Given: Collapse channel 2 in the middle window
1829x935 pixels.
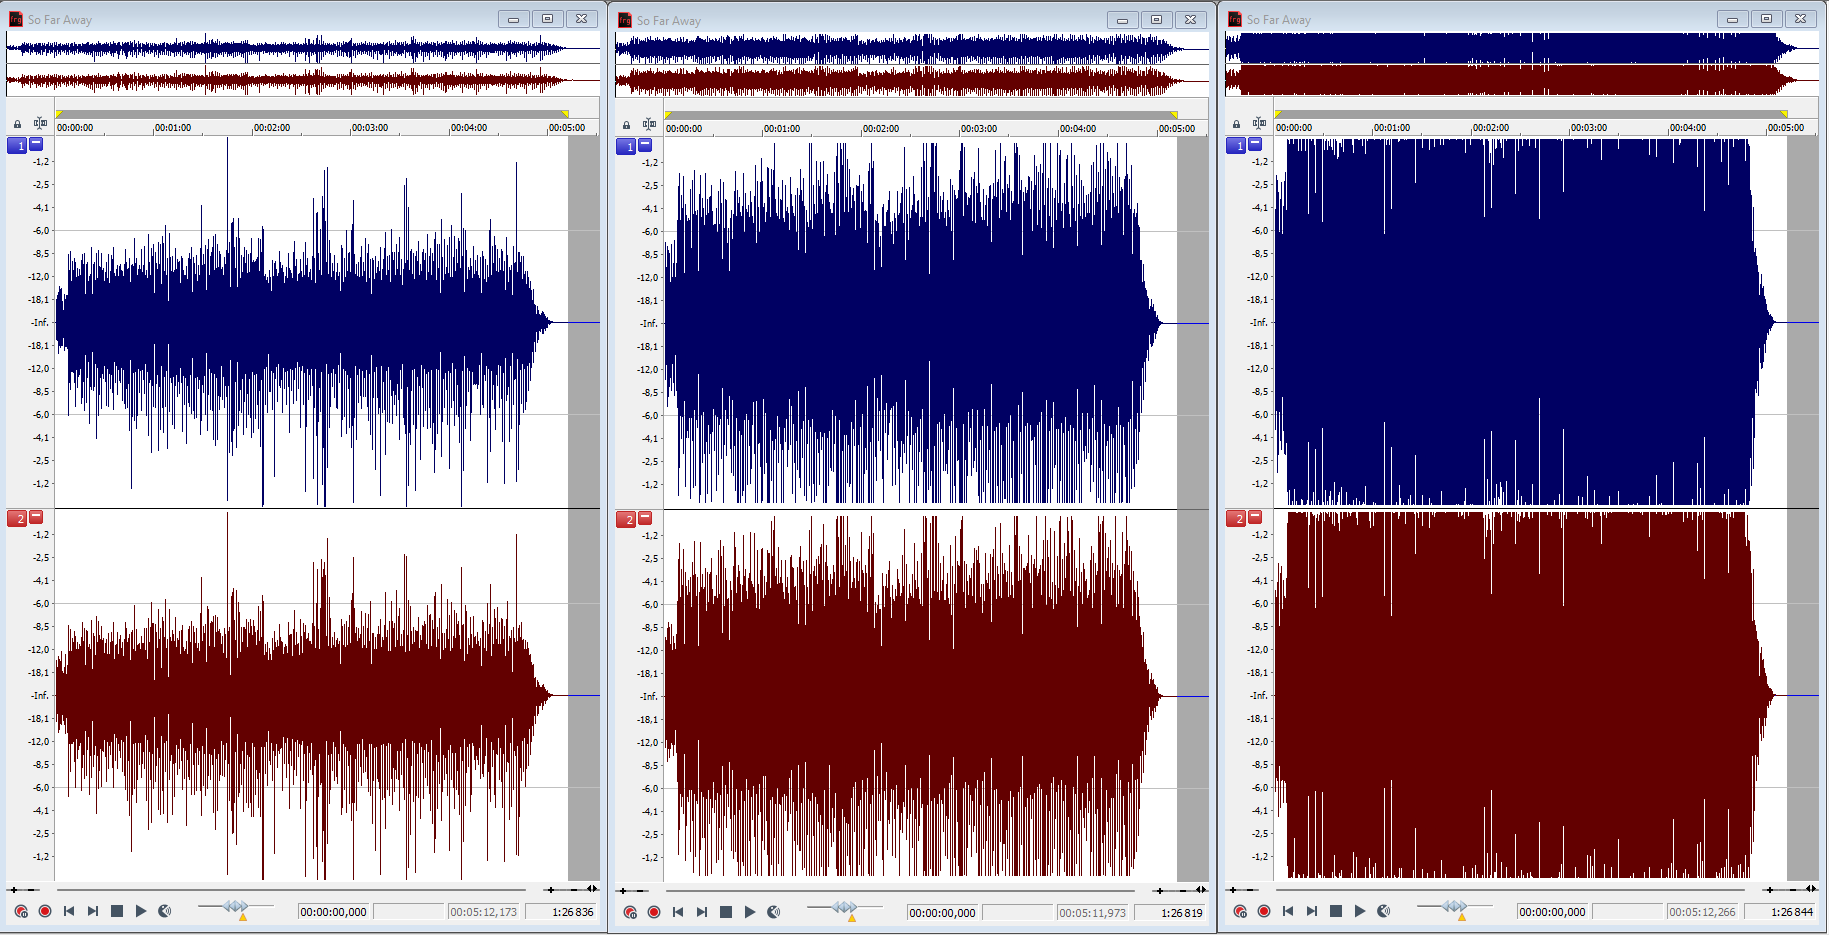Looking at the screenshot, I should 645,518.
